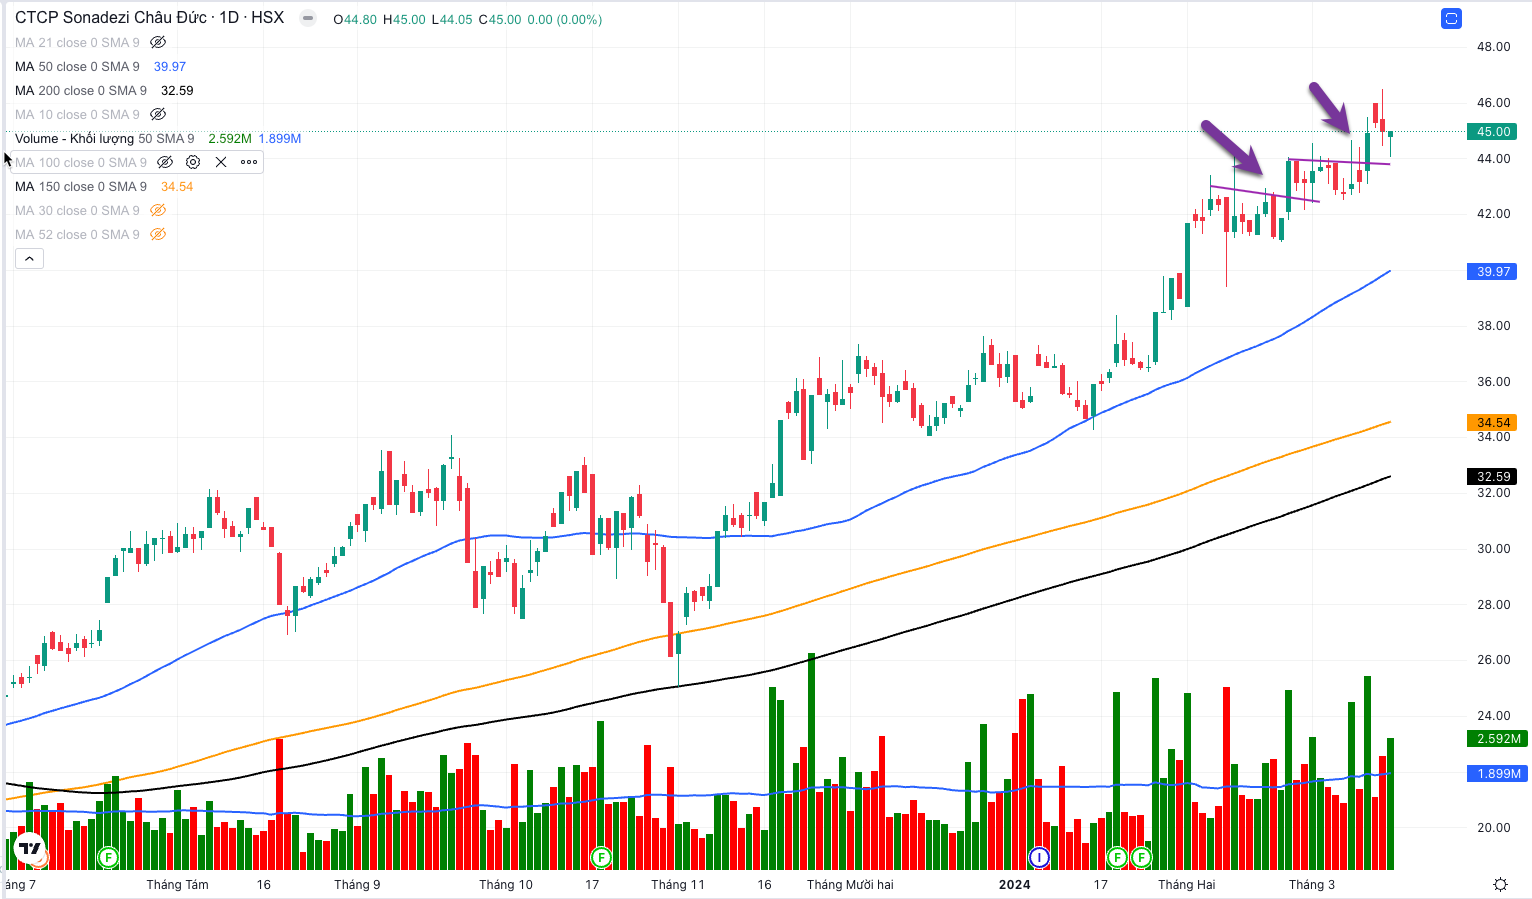Click the blue square icon at top right
The width and height of the screenshot is (1532, 899).
(1452, 18)
